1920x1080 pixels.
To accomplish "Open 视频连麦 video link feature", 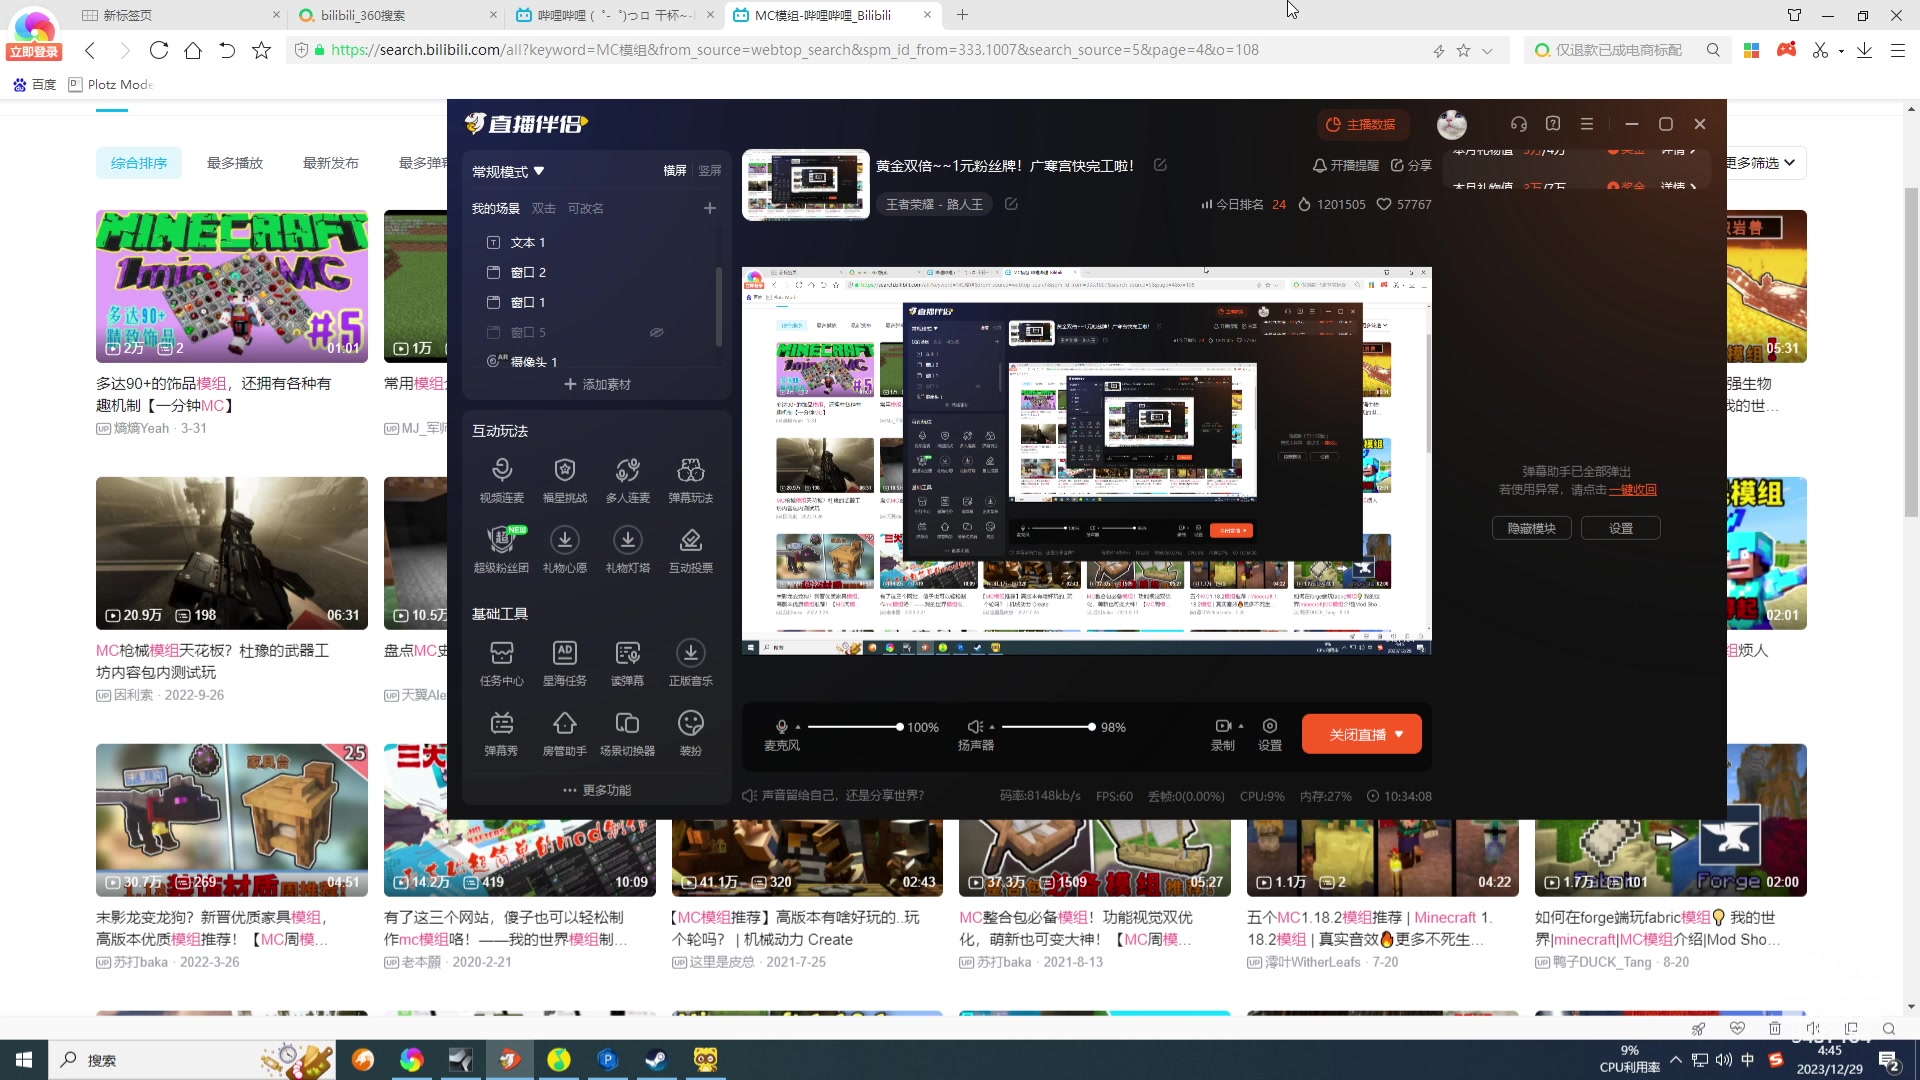I will coord(501,470).
